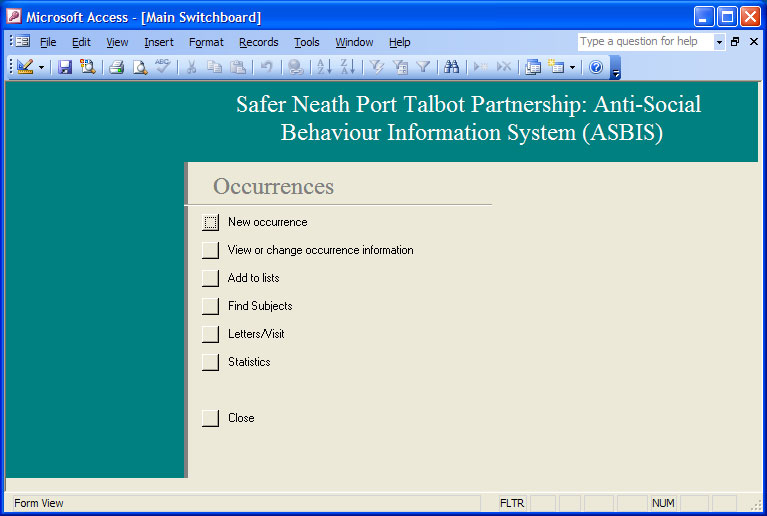
Task: Expand the New Object dropdown arrow
Action: (x=572, y=67)
